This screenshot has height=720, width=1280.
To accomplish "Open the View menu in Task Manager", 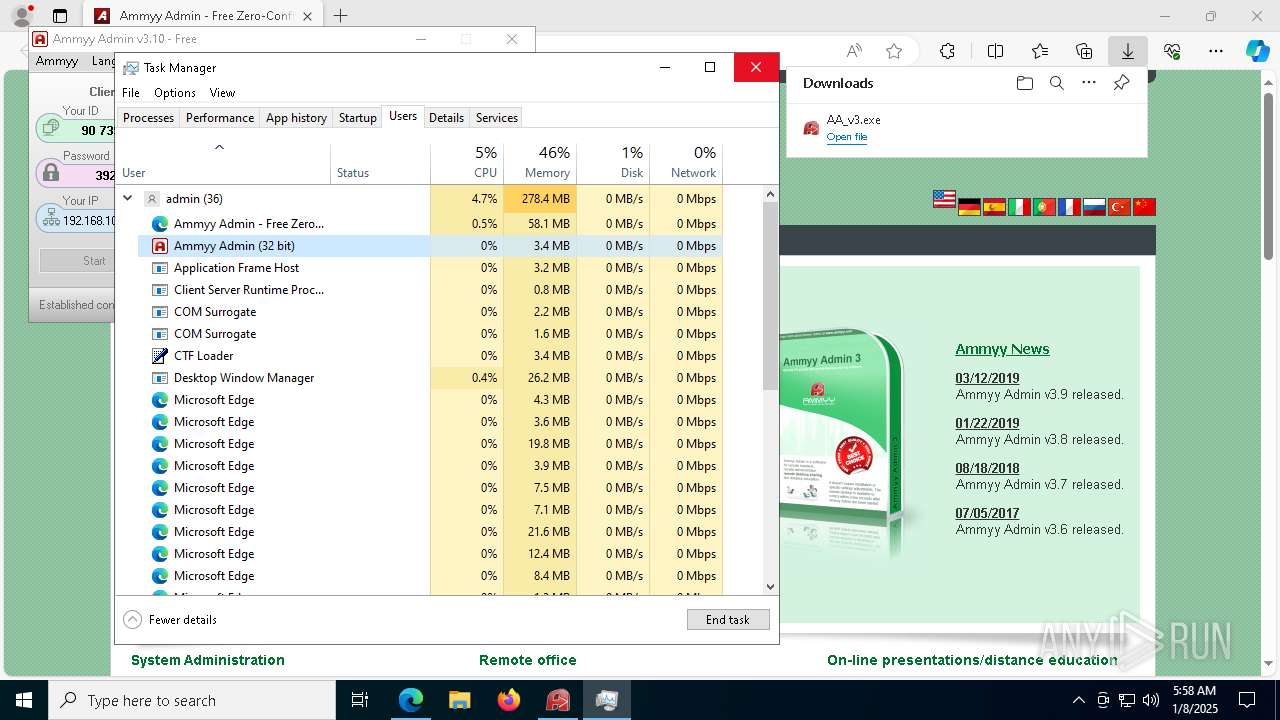I will tap(222, 92).
